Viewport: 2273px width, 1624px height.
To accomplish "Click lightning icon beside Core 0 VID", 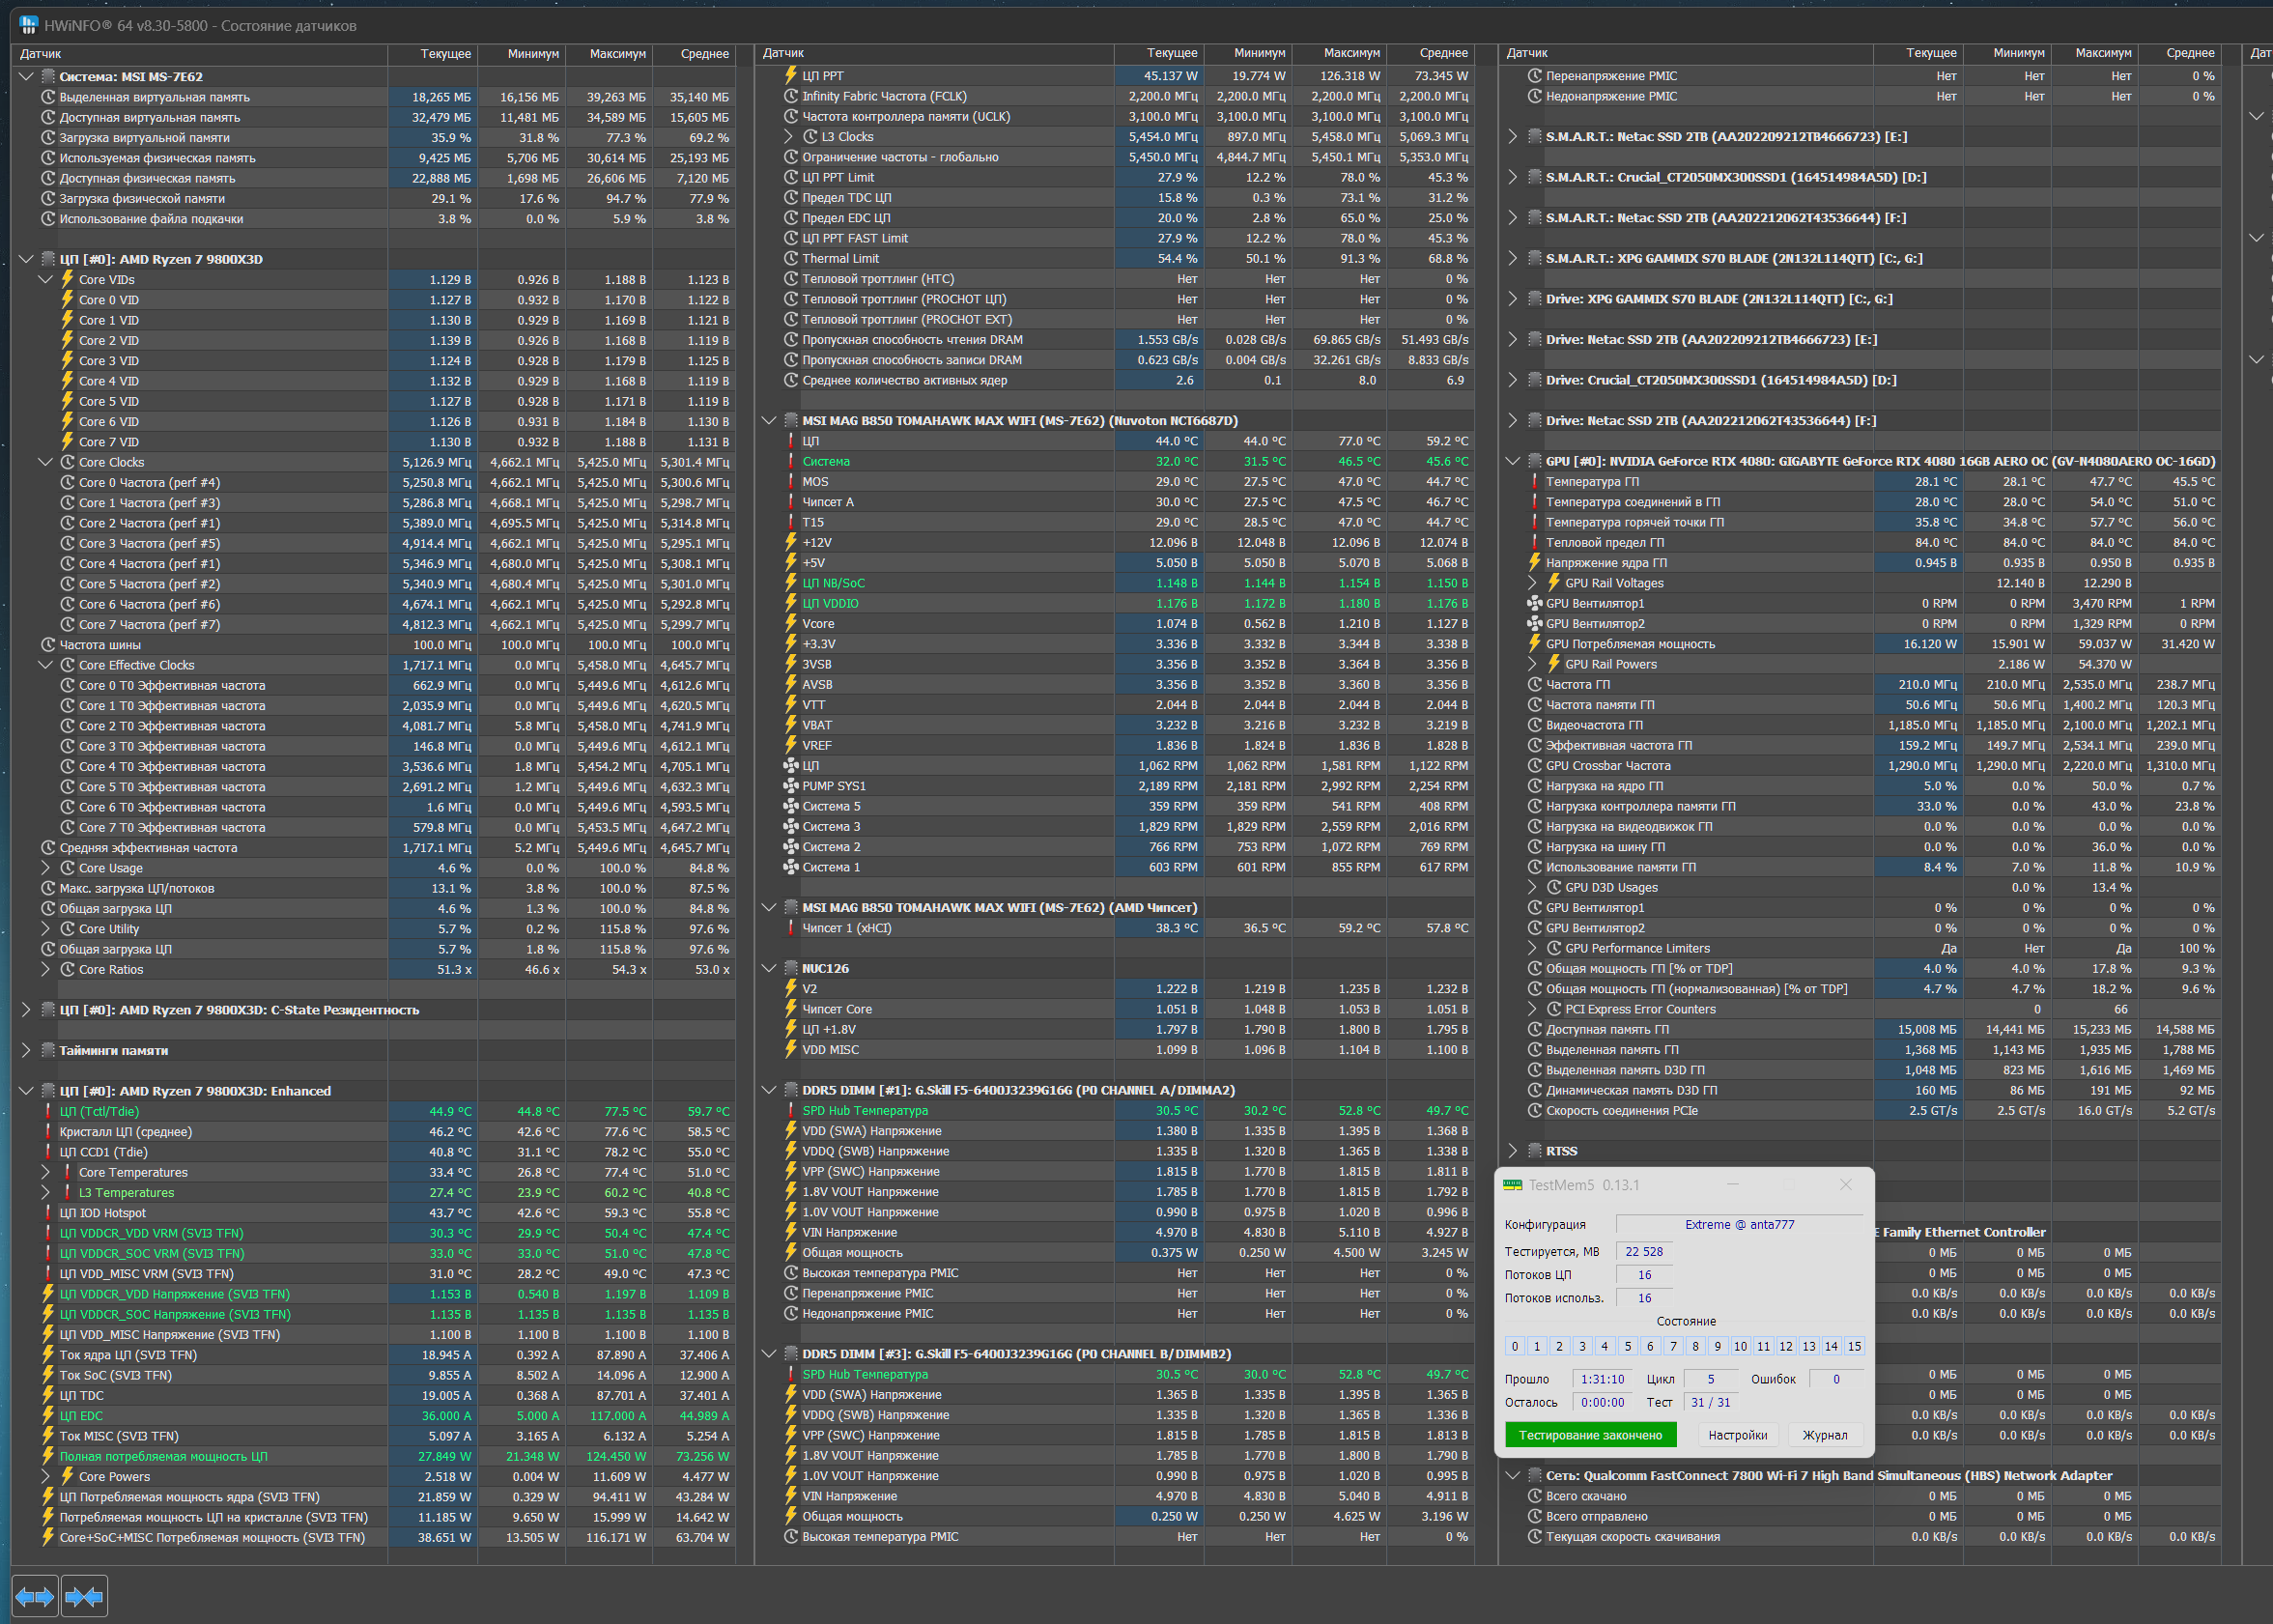I will (67, 300).
